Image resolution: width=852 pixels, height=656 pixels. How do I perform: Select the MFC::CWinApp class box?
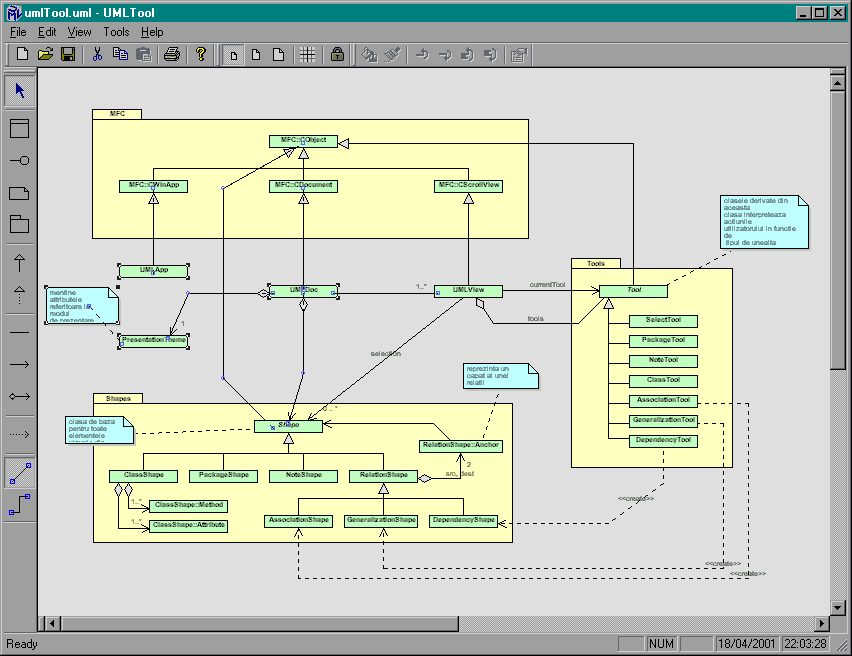[153, 186]
